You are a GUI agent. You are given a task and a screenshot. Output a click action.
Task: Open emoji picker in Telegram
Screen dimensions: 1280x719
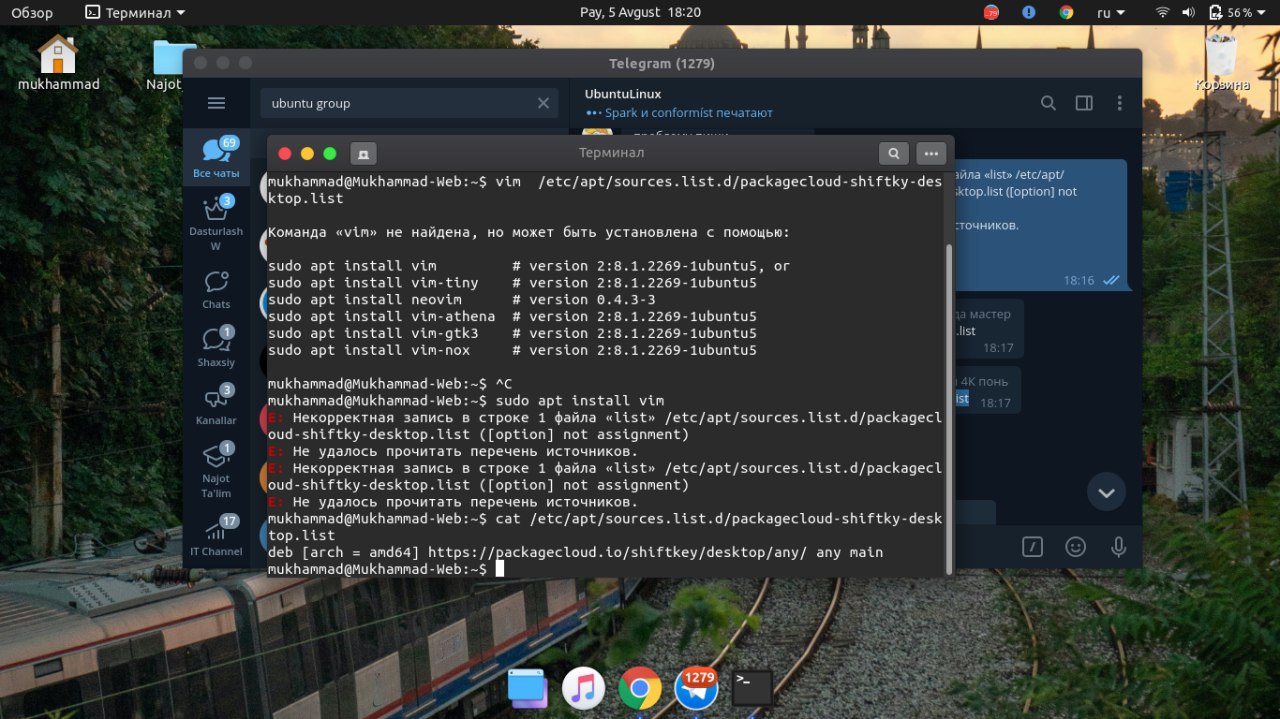[x=1075, y=546]
